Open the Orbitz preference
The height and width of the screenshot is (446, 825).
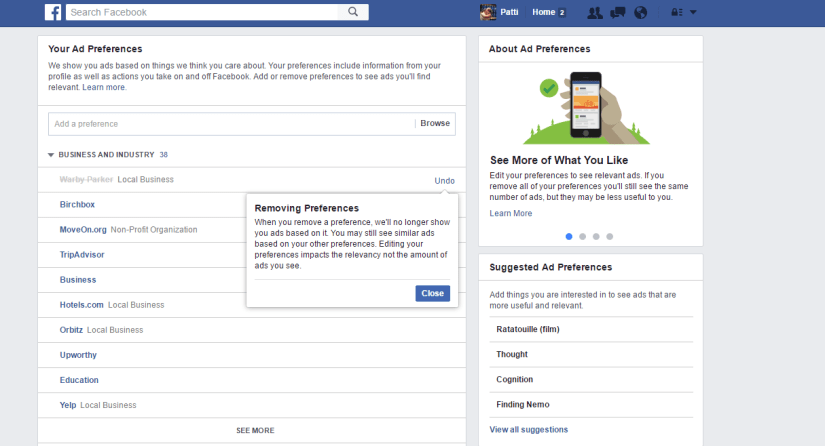71,330
